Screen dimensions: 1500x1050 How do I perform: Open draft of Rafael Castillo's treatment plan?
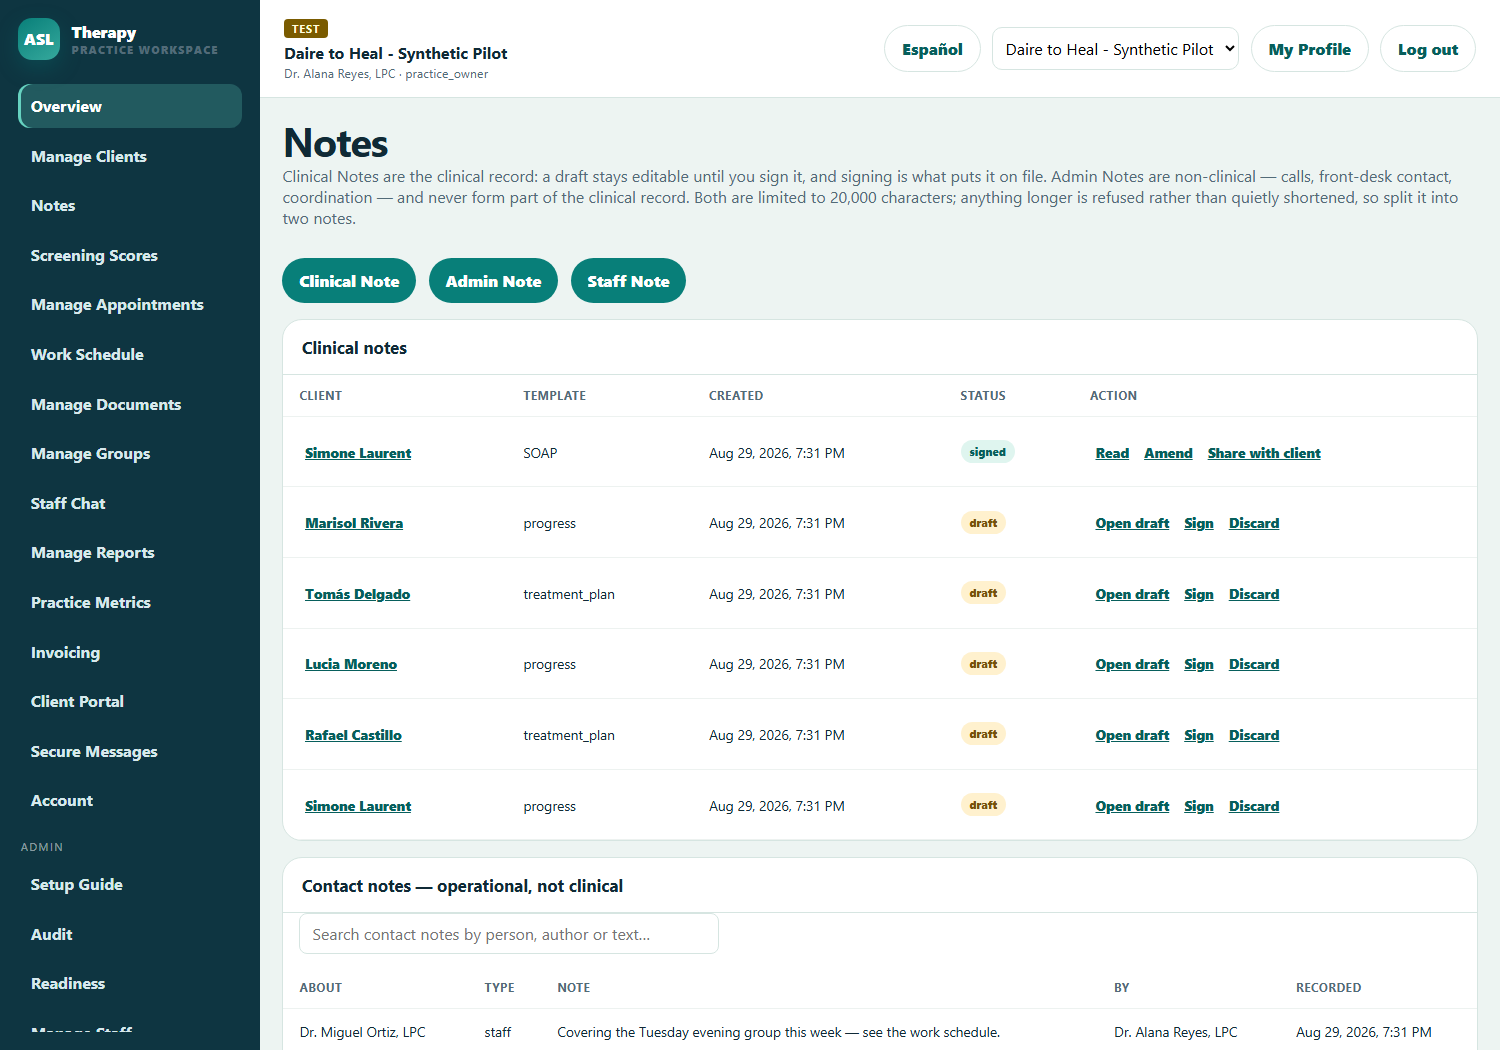[1132, 735]
